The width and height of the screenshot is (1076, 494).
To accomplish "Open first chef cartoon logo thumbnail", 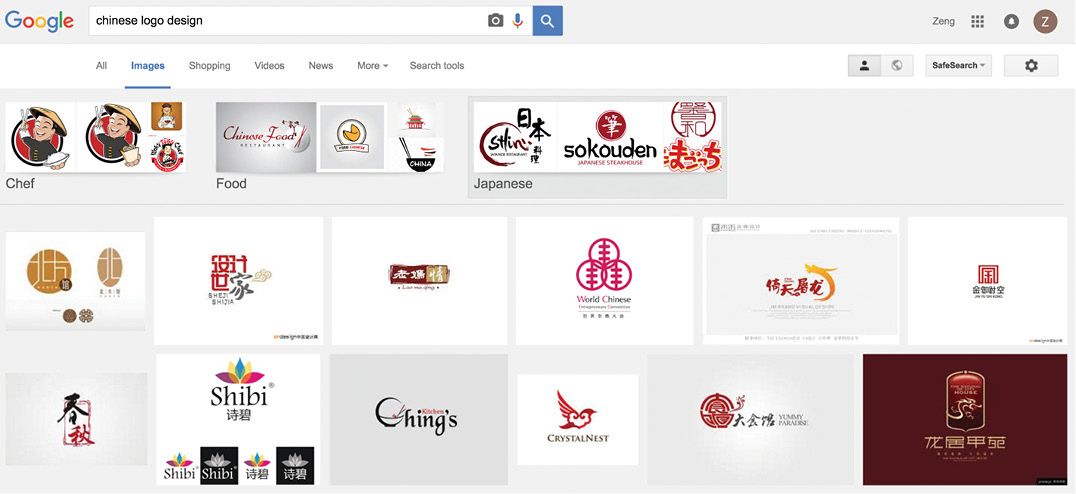I will [x=40, y=137].
